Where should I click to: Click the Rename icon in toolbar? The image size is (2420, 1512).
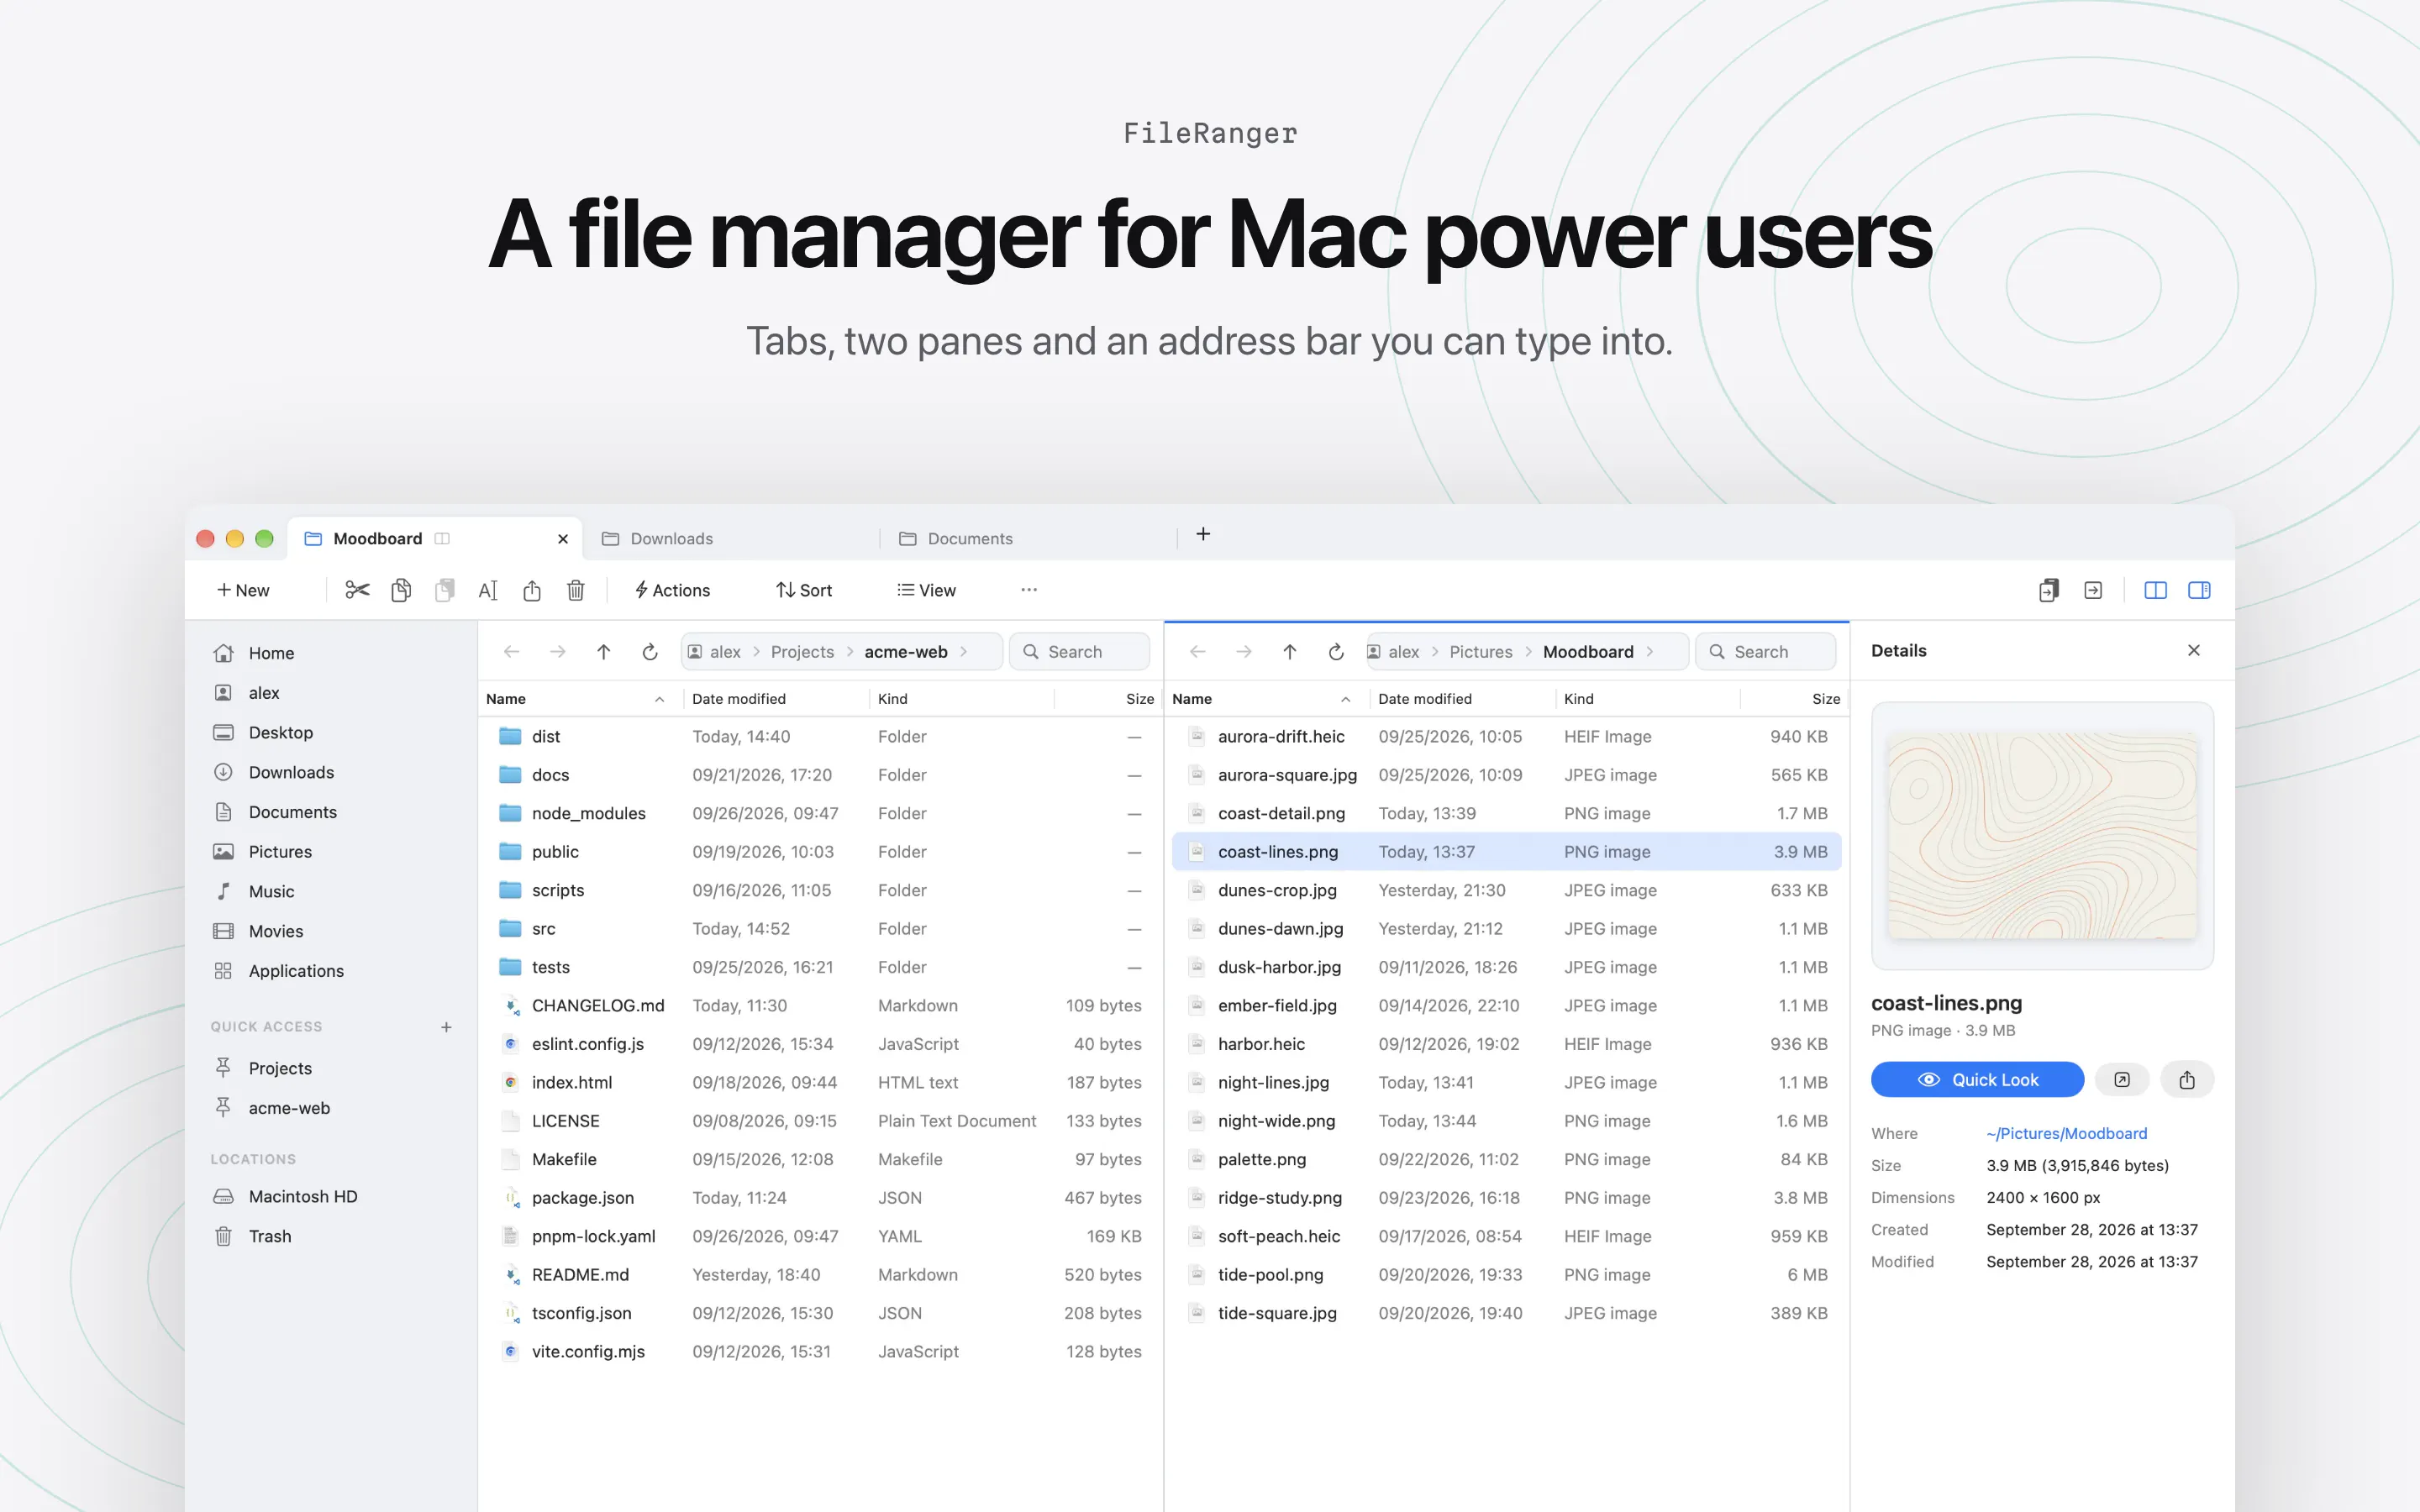pyautogui.click(x=488, y=590)
